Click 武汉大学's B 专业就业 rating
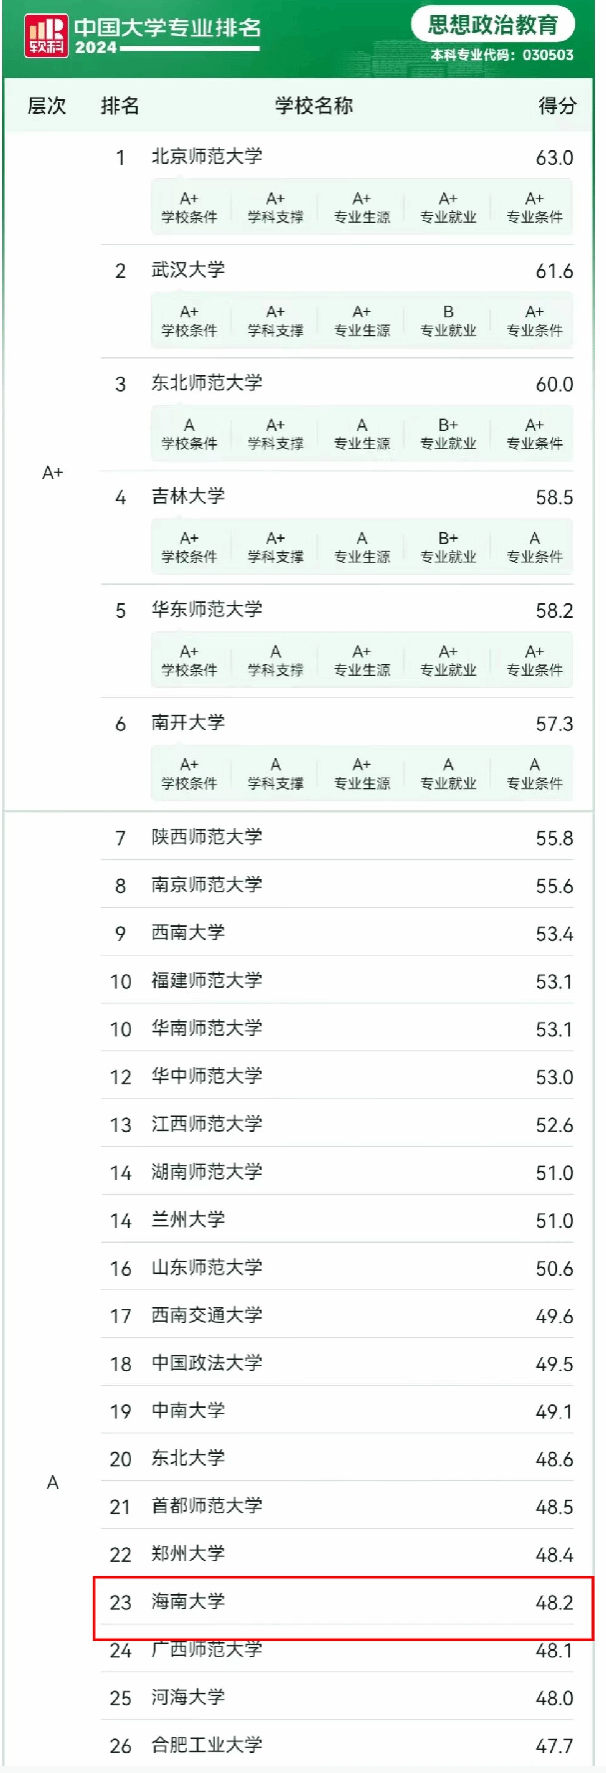The height and width of the screenshot is (1773, 606). [448, 320]
